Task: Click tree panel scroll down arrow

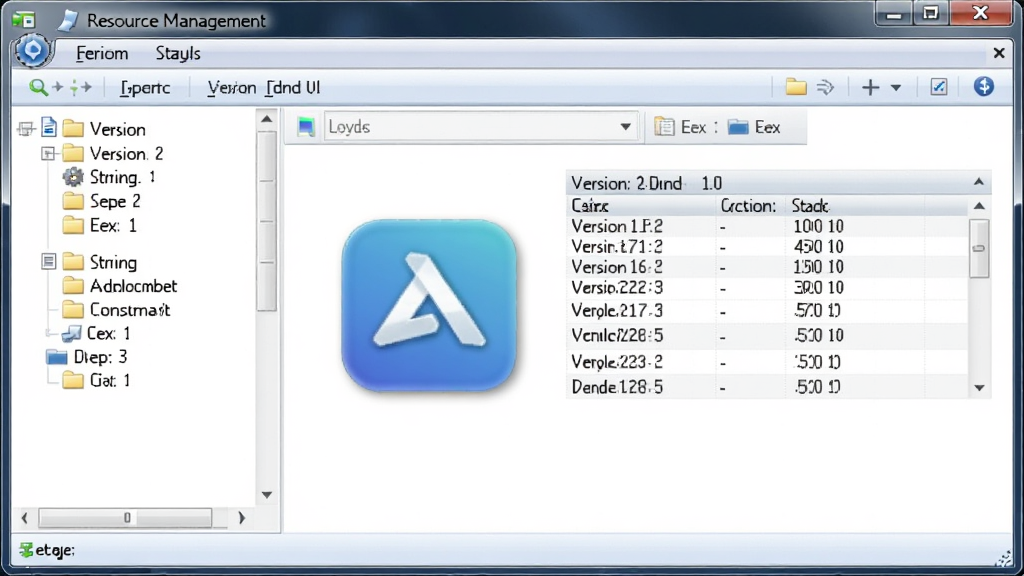Action: click(266, 495)
